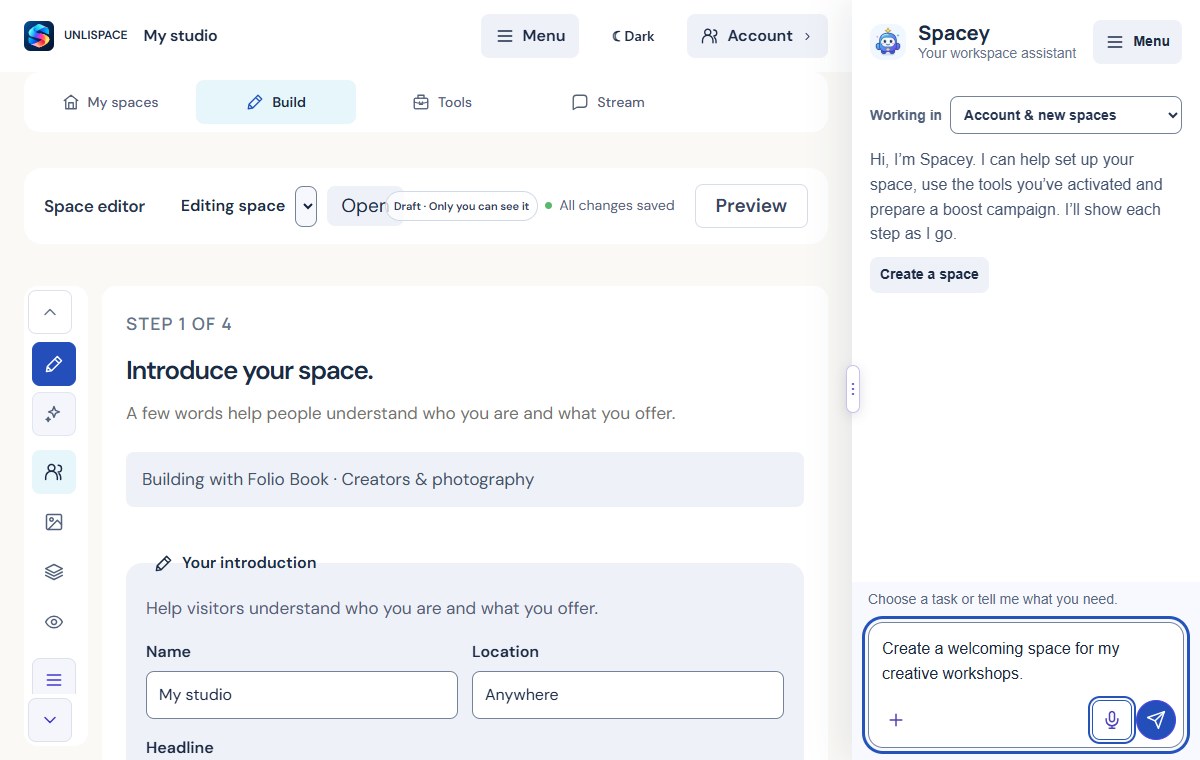1200x760 pixels.
Task: Open the Account menu
Action: (757, 36)
